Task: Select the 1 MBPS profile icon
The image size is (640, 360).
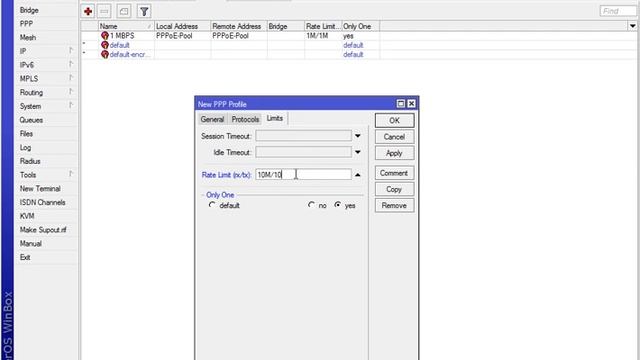Action: 105,36
